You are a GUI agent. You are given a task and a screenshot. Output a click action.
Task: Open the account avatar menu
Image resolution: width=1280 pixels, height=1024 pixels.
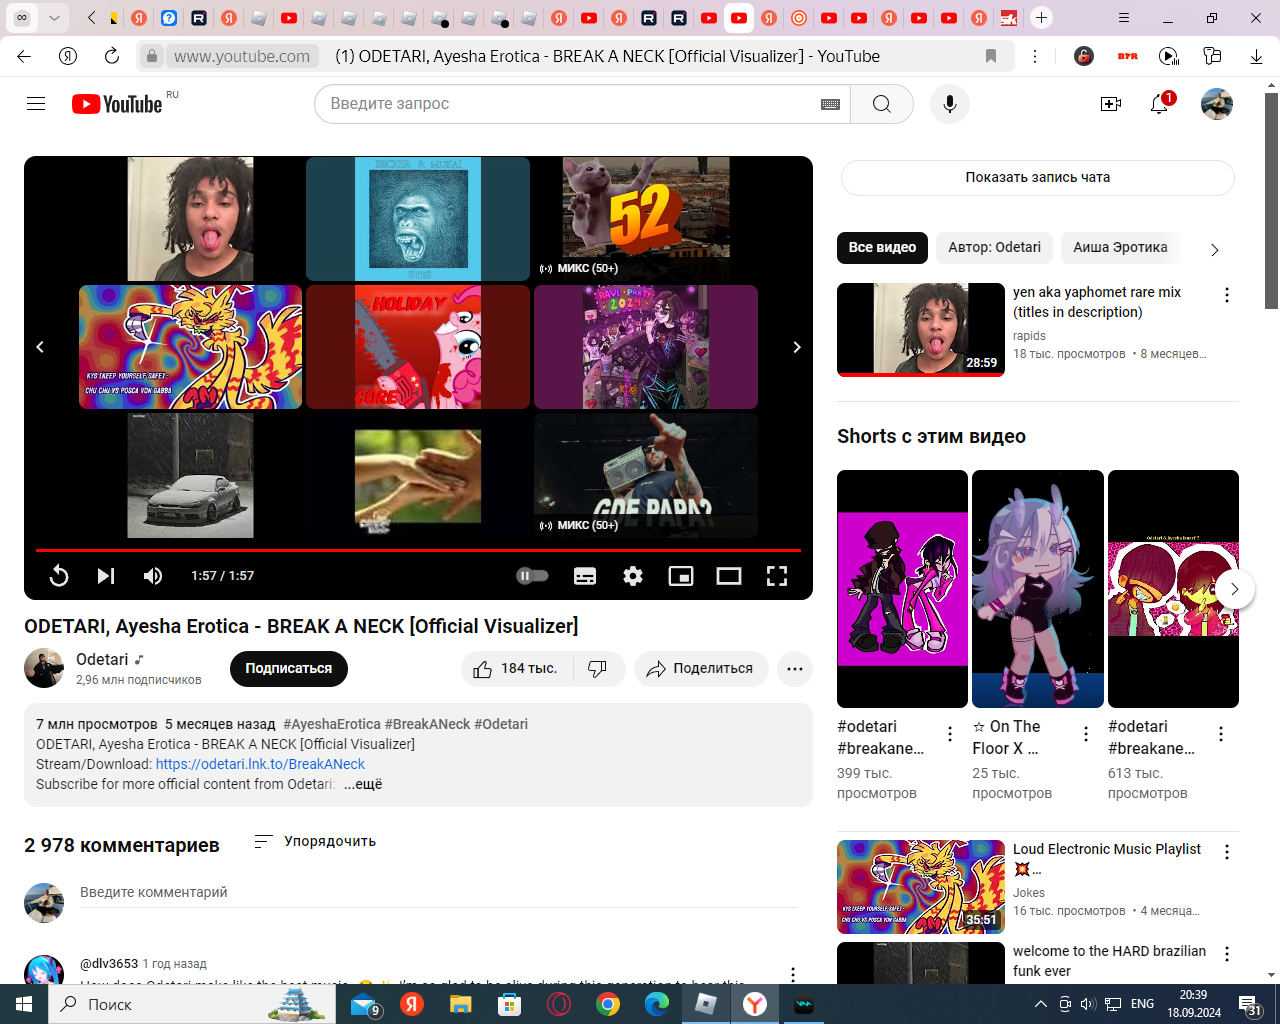[1217, 104]
